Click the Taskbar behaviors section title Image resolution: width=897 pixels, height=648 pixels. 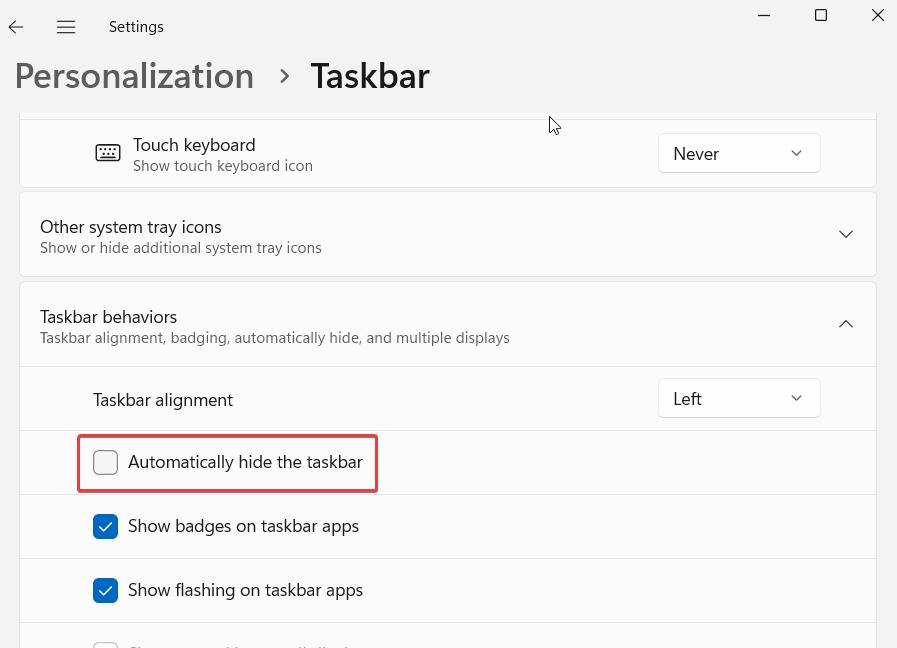pyautogui.click(x=108, y=317)
